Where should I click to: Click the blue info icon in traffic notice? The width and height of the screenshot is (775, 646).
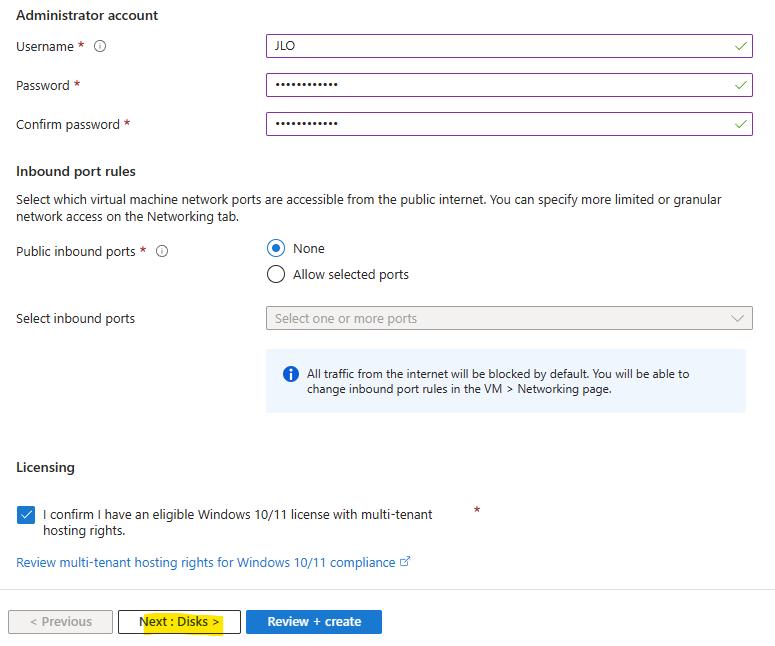[x=291, y=374]
